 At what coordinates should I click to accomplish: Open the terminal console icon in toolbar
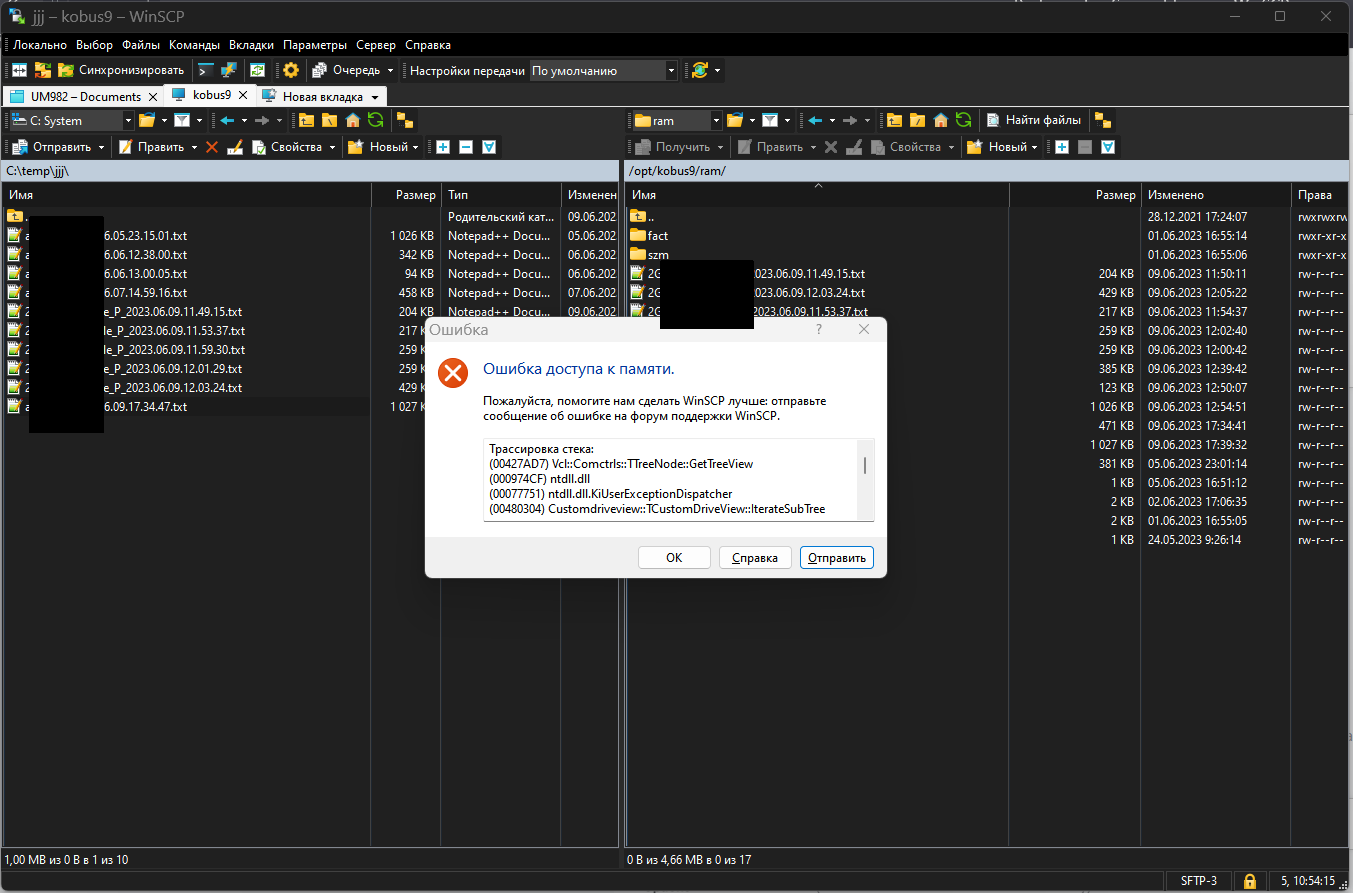(204, 70)
